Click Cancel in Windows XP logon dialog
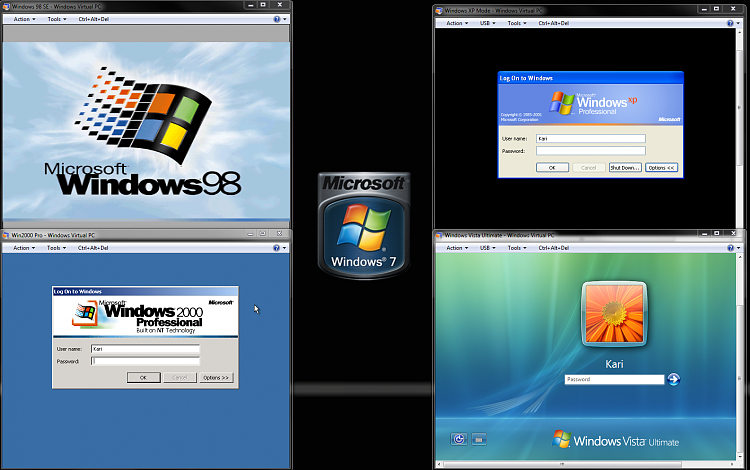Screen dimensions: 750x470 point(589,167)
